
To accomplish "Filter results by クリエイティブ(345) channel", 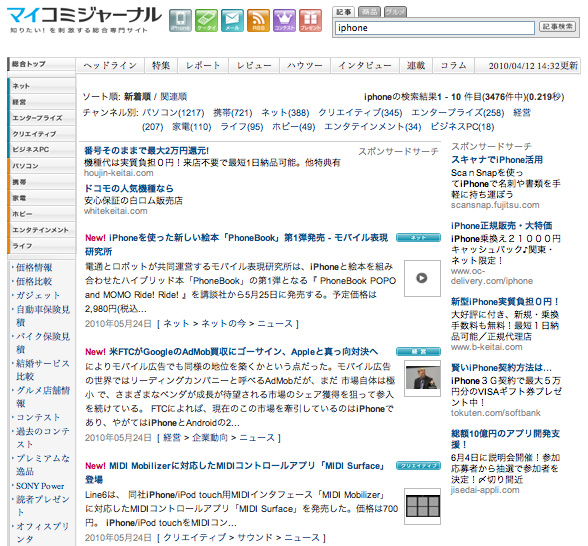I will coord(360,112).
